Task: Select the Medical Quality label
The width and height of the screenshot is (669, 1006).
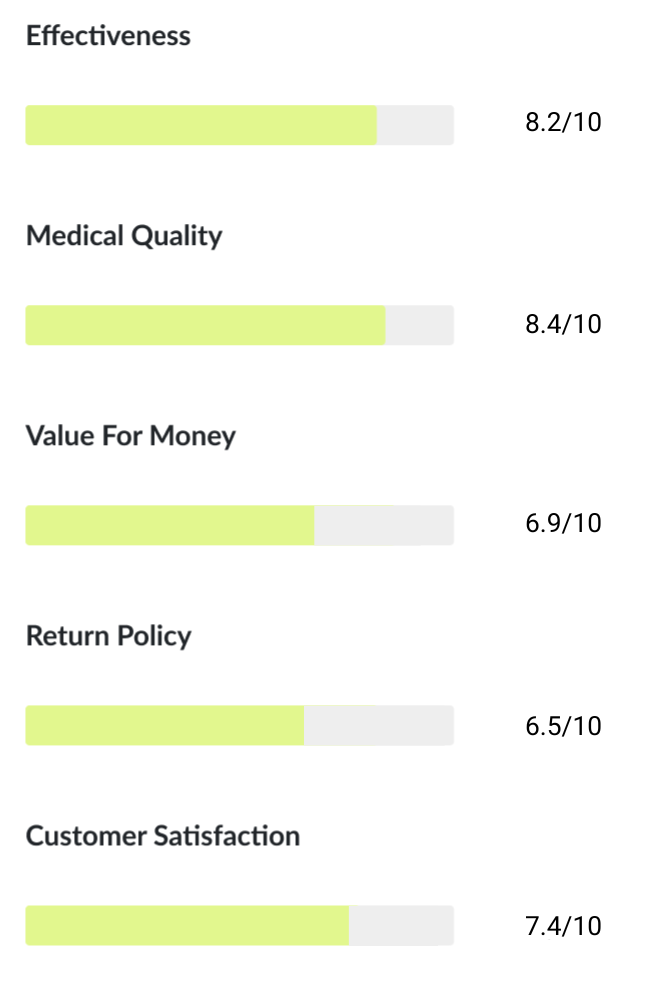Action: [x=124, y=236]
